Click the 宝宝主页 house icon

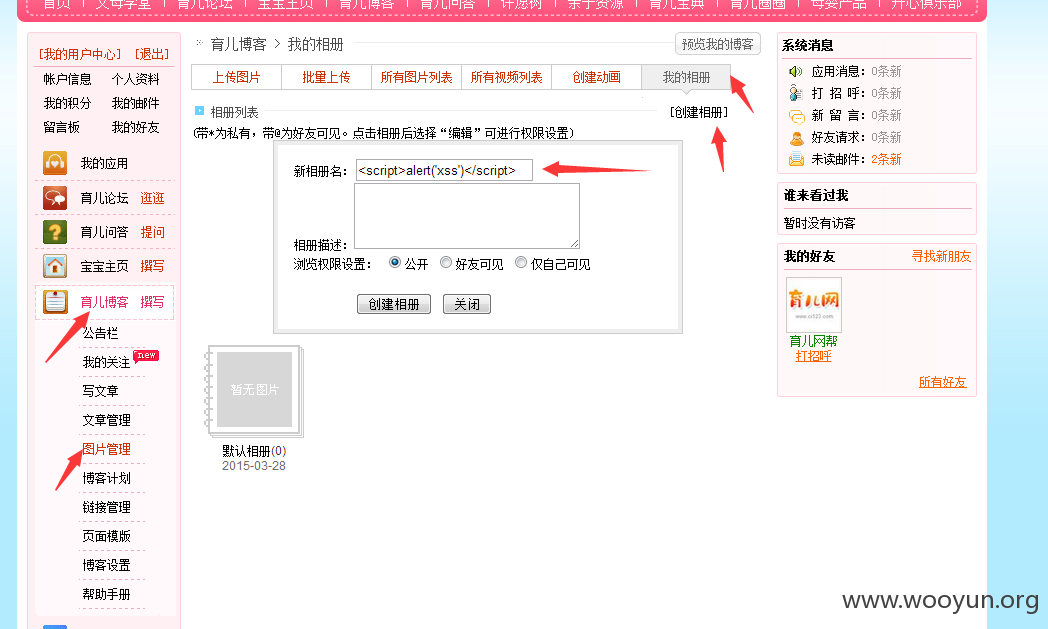click(55, 266)
